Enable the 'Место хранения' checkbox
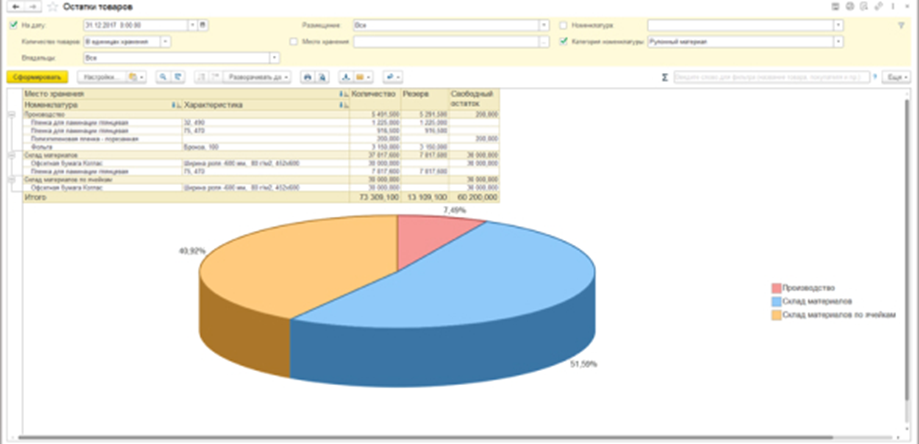 point(293,42)
